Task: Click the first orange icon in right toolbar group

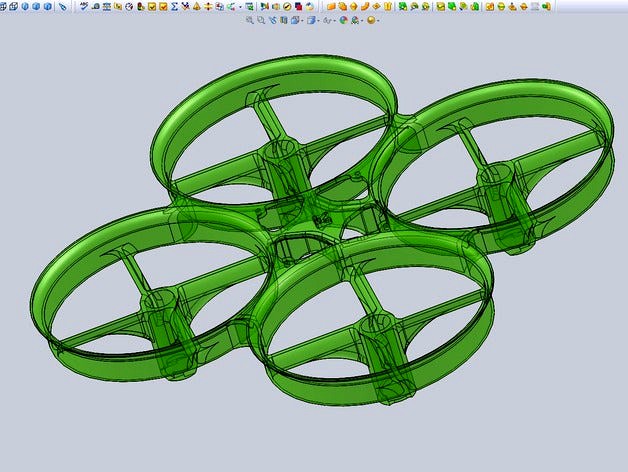Action: click(331, 6)
